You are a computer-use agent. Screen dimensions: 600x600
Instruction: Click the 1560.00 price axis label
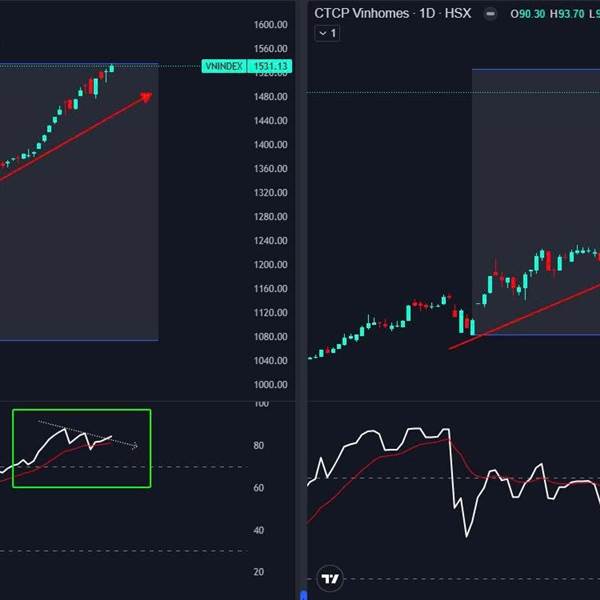click(x=271, y=49)
